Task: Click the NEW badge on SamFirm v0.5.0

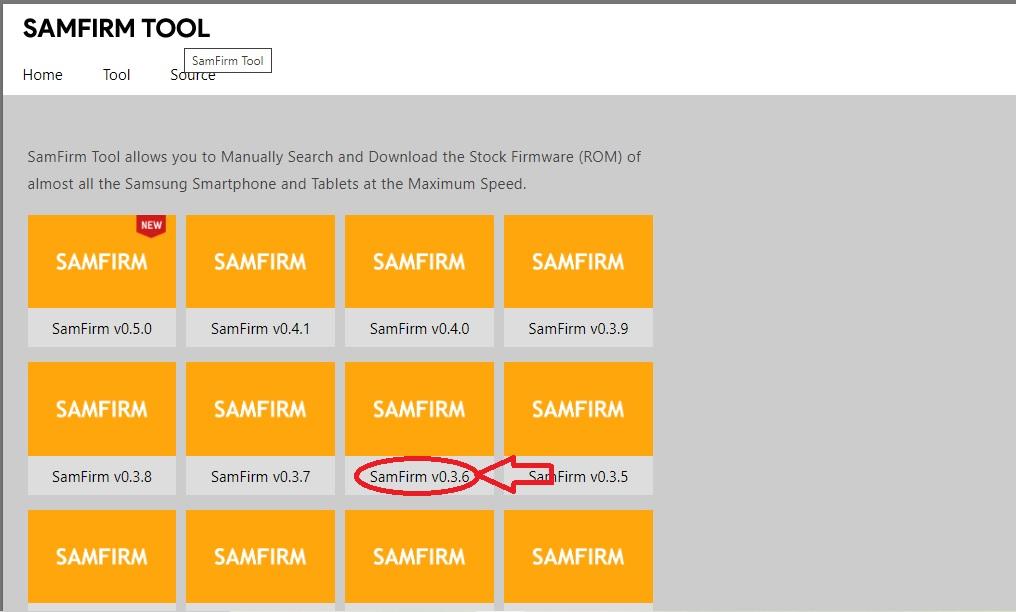Action: pos(151,225)
